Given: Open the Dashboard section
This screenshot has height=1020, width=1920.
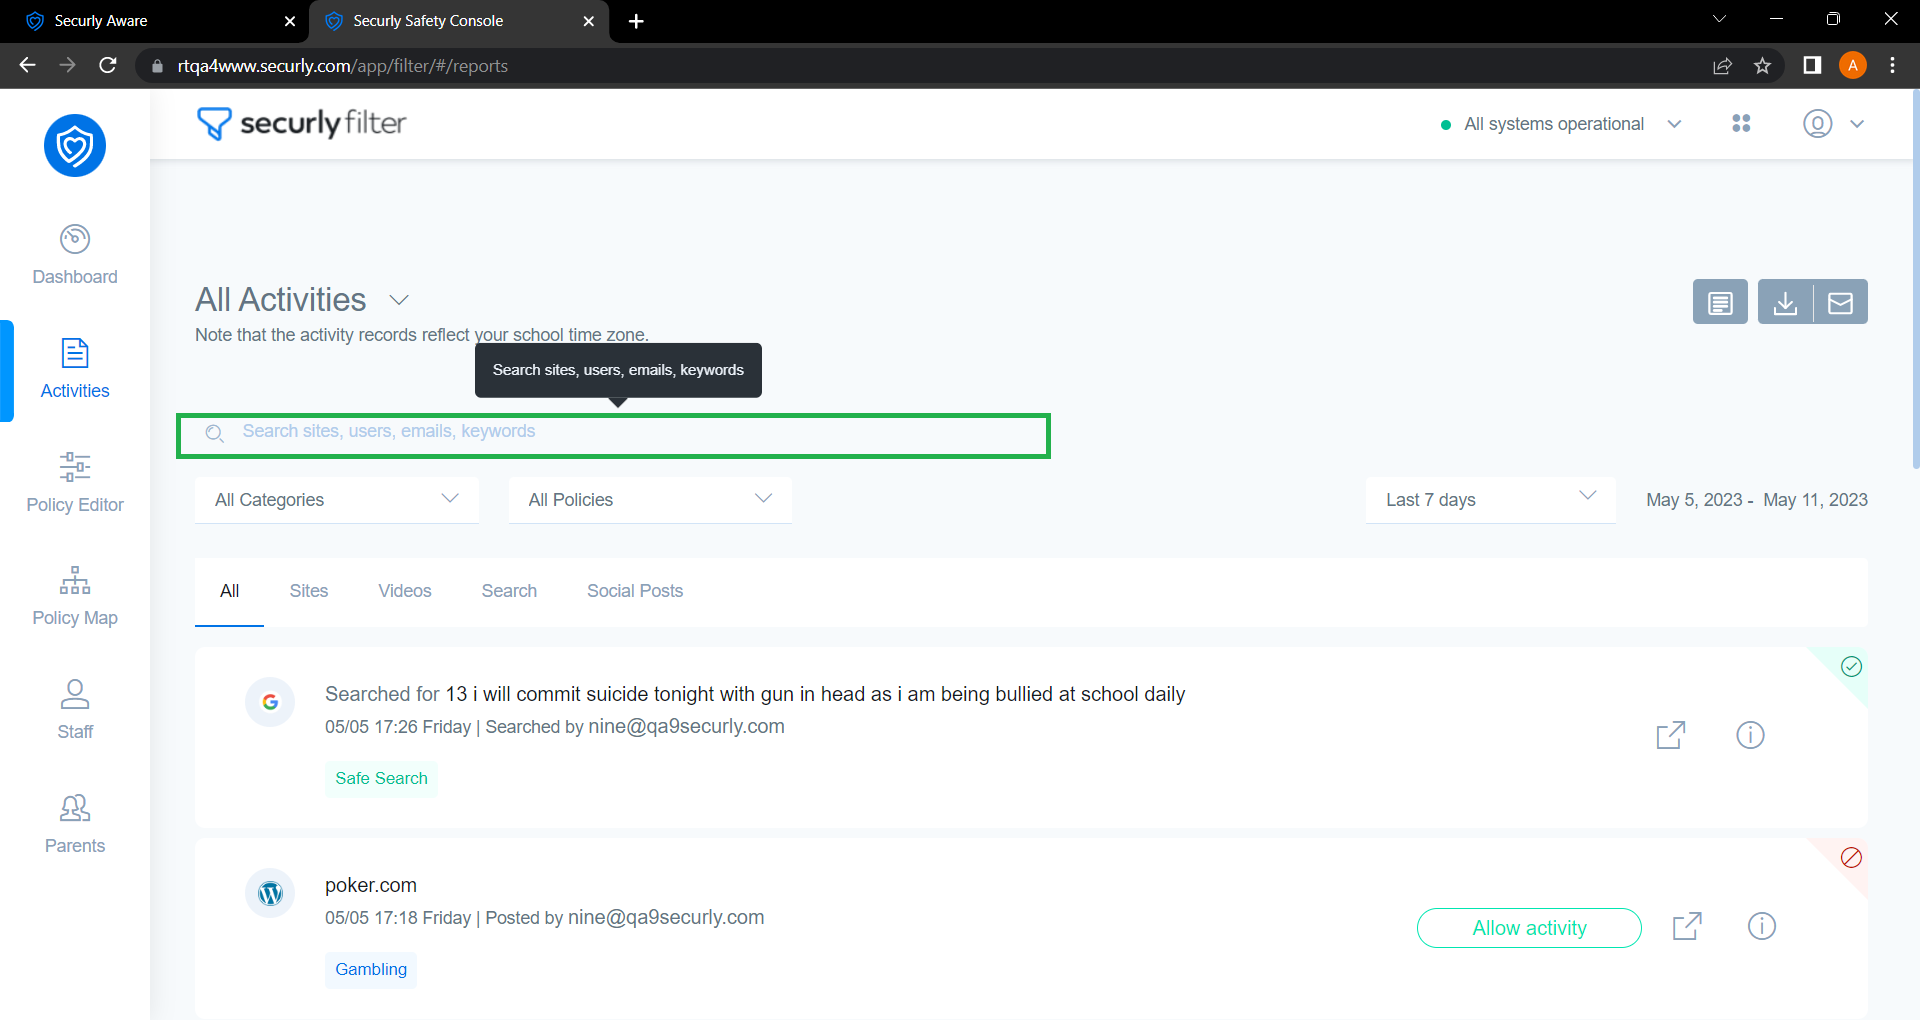Looking at the screenshot, I should click(75, 255).
